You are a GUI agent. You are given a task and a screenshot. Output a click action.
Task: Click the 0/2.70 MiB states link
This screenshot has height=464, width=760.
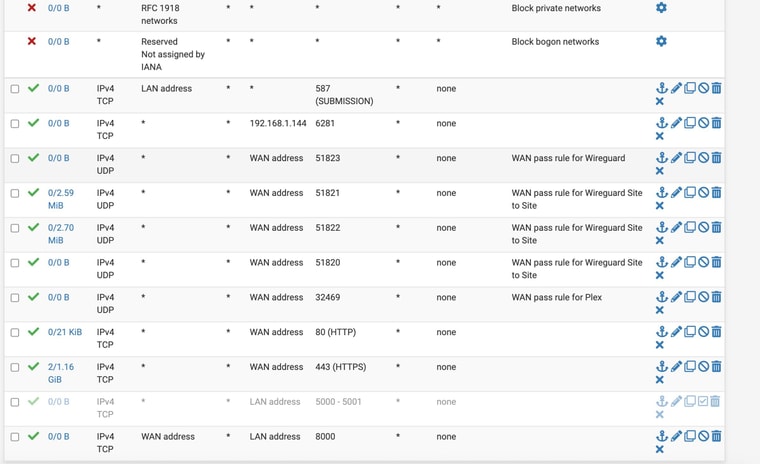coord(61,234)
